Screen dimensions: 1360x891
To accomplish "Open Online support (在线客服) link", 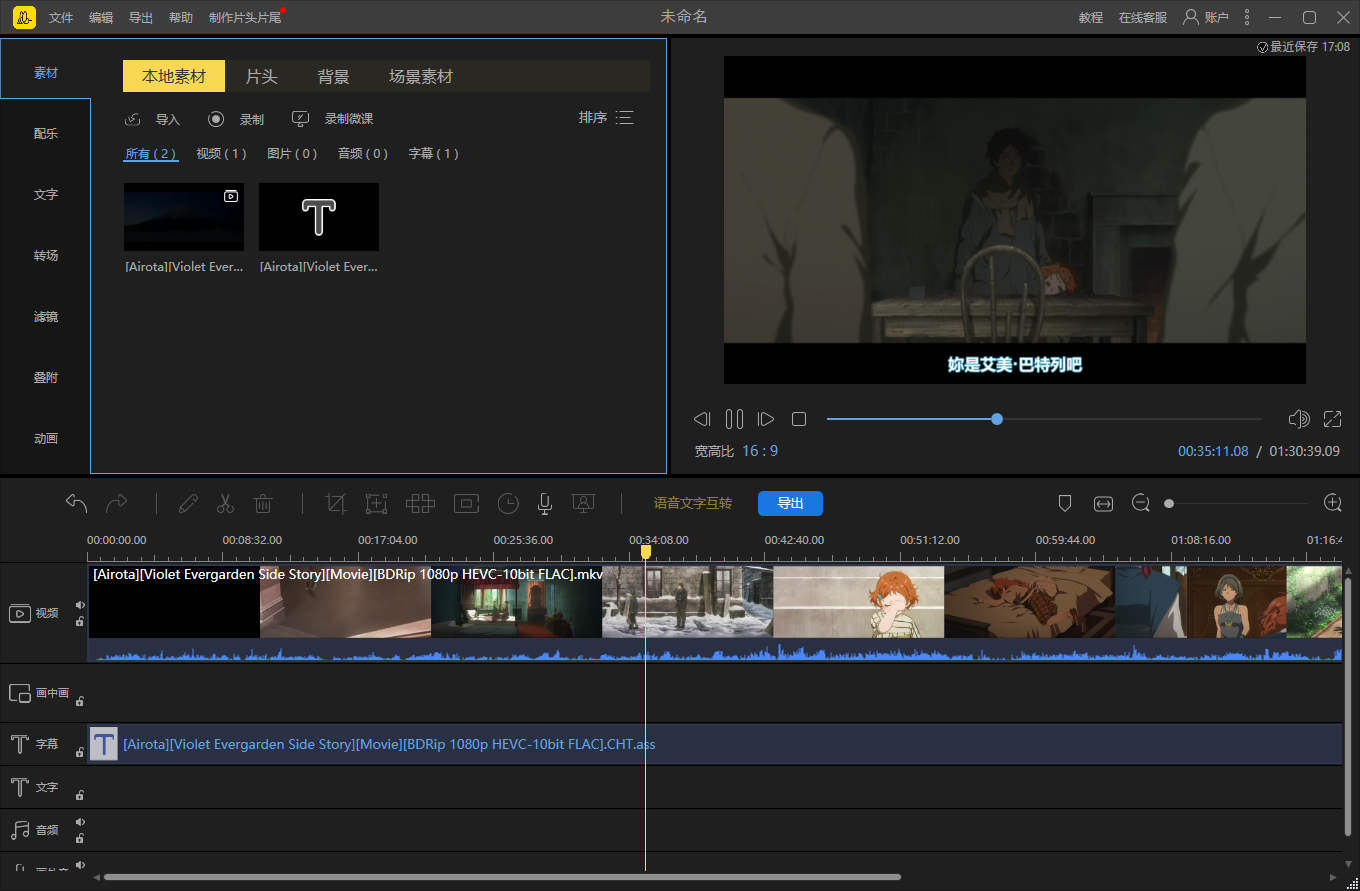I will pos(1143,18).
